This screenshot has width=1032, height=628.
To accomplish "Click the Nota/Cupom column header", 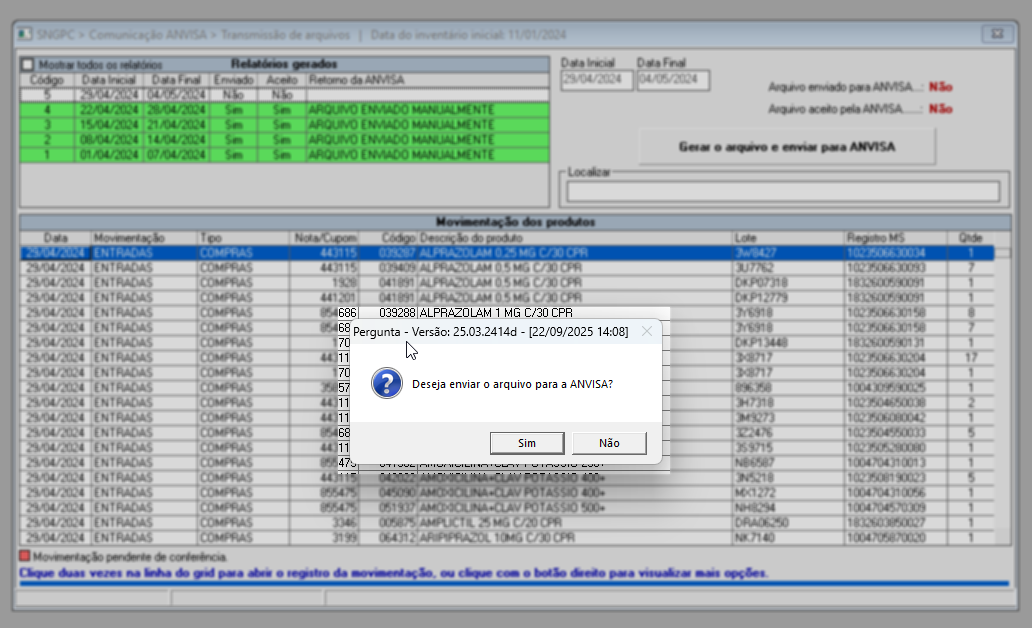I will click(325, 238).
